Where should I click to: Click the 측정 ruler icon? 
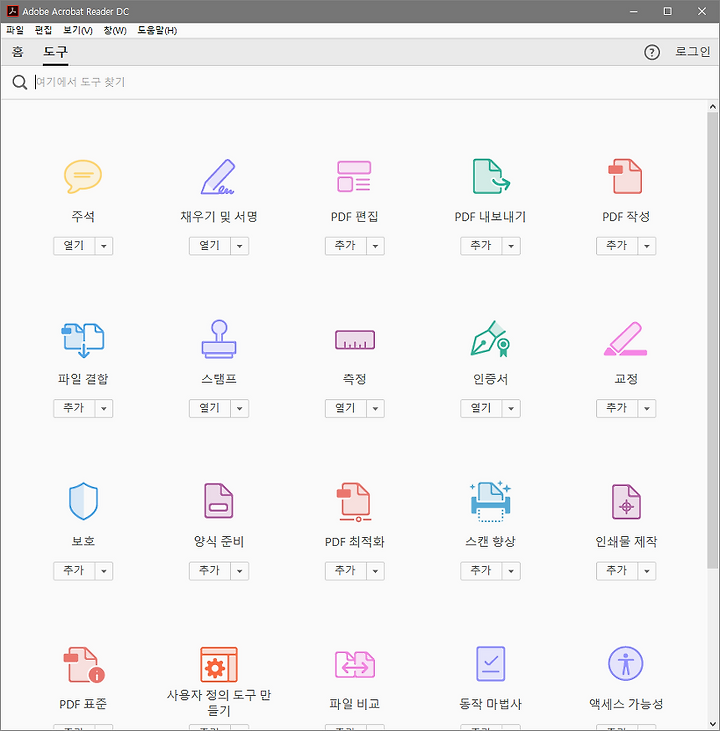click(x=355, y=339)
